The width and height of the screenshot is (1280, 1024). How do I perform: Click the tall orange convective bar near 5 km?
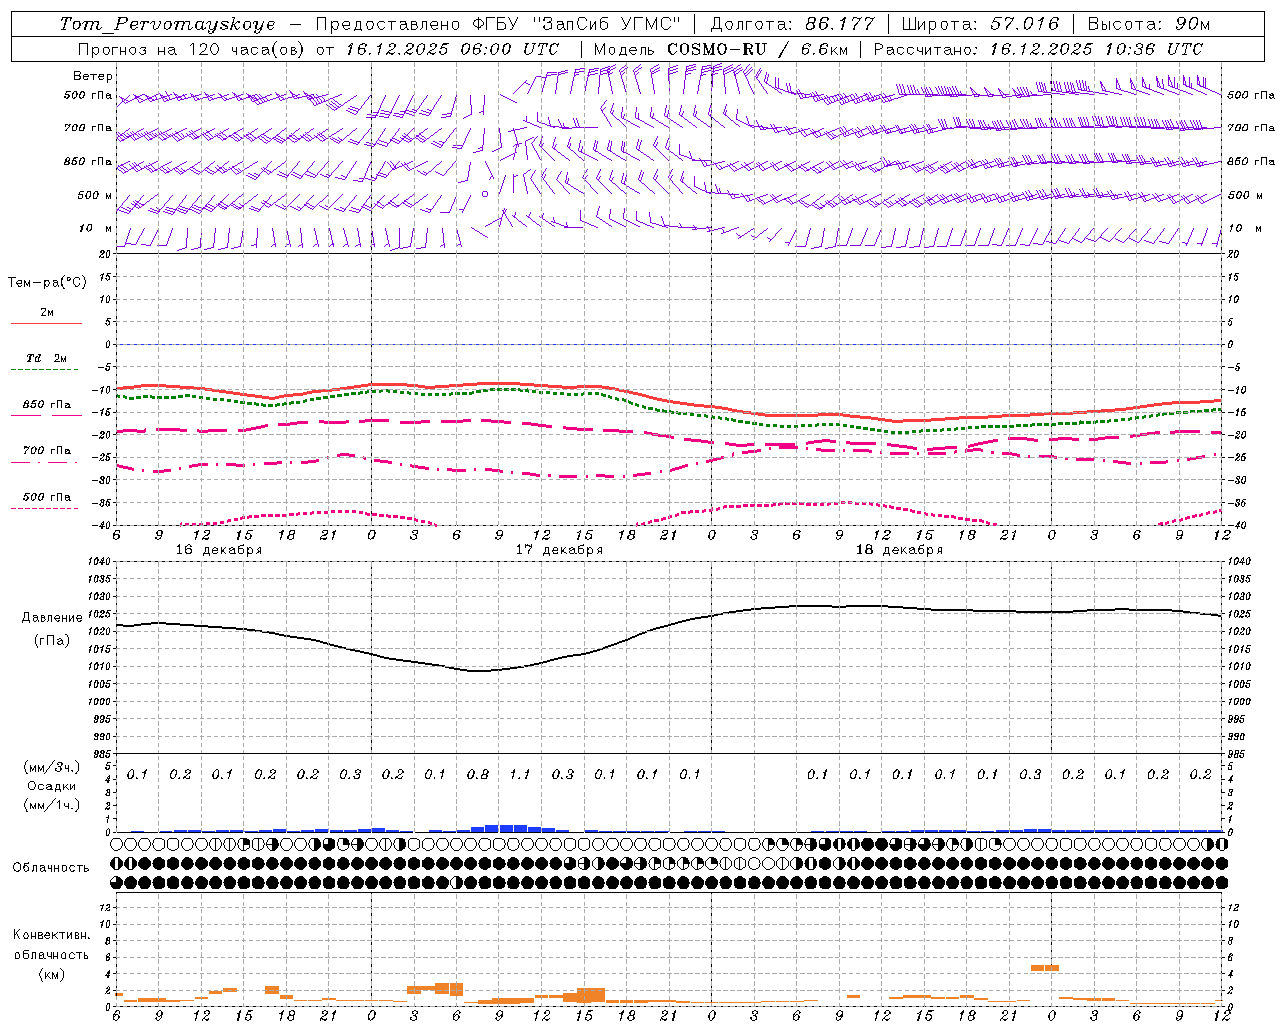pos(1045,967)
